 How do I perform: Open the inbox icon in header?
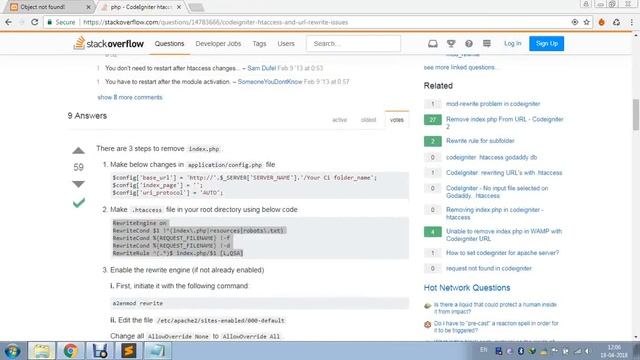coord(433,43)
